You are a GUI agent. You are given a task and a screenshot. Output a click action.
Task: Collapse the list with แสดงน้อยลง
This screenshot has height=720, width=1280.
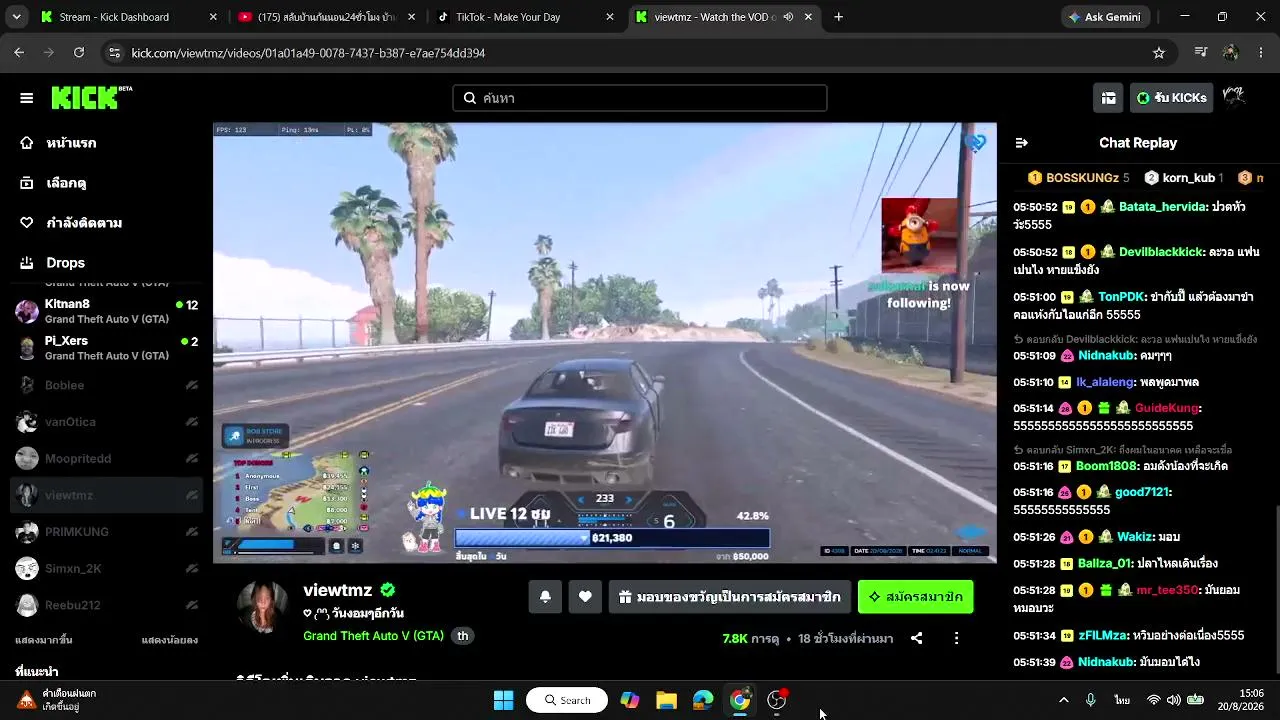point(170,640)
